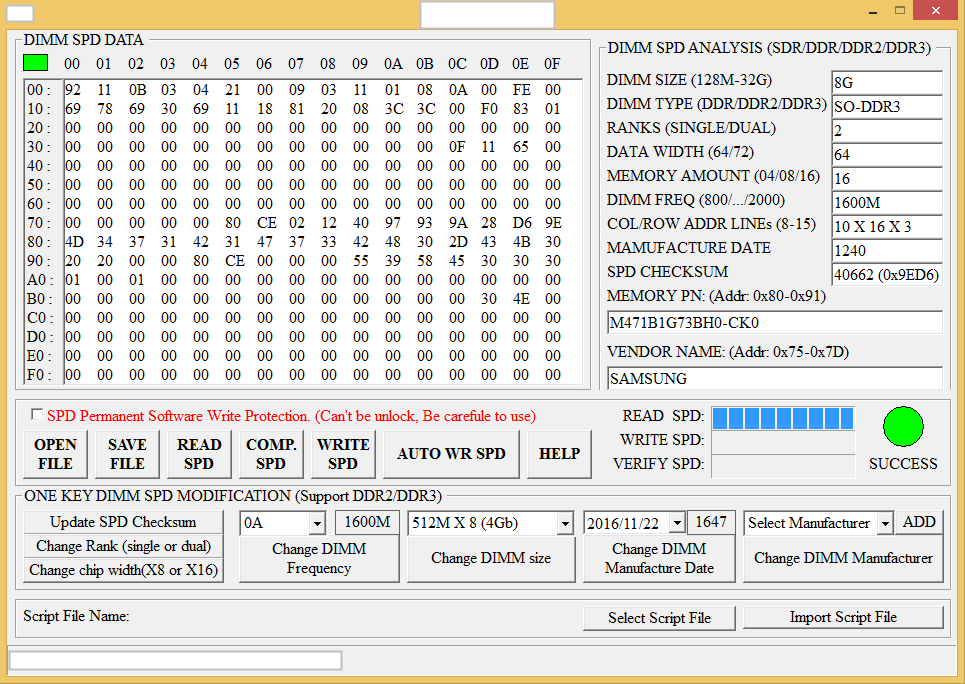Image resolution: width=965 pixels, height=684 pixels.
Task: Click the READ SPD button
Action: point(199,454)
